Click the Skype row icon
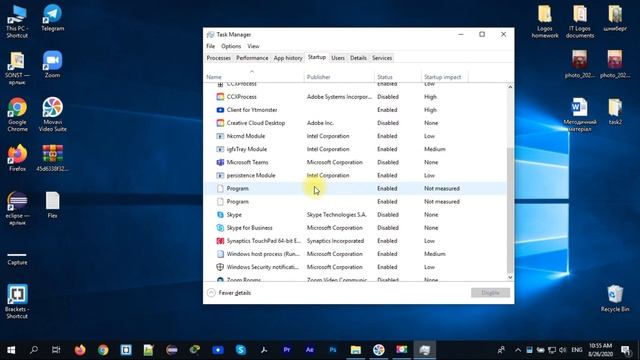The height and width of the screenshot is (360, 640). click(x=220, y=215)
